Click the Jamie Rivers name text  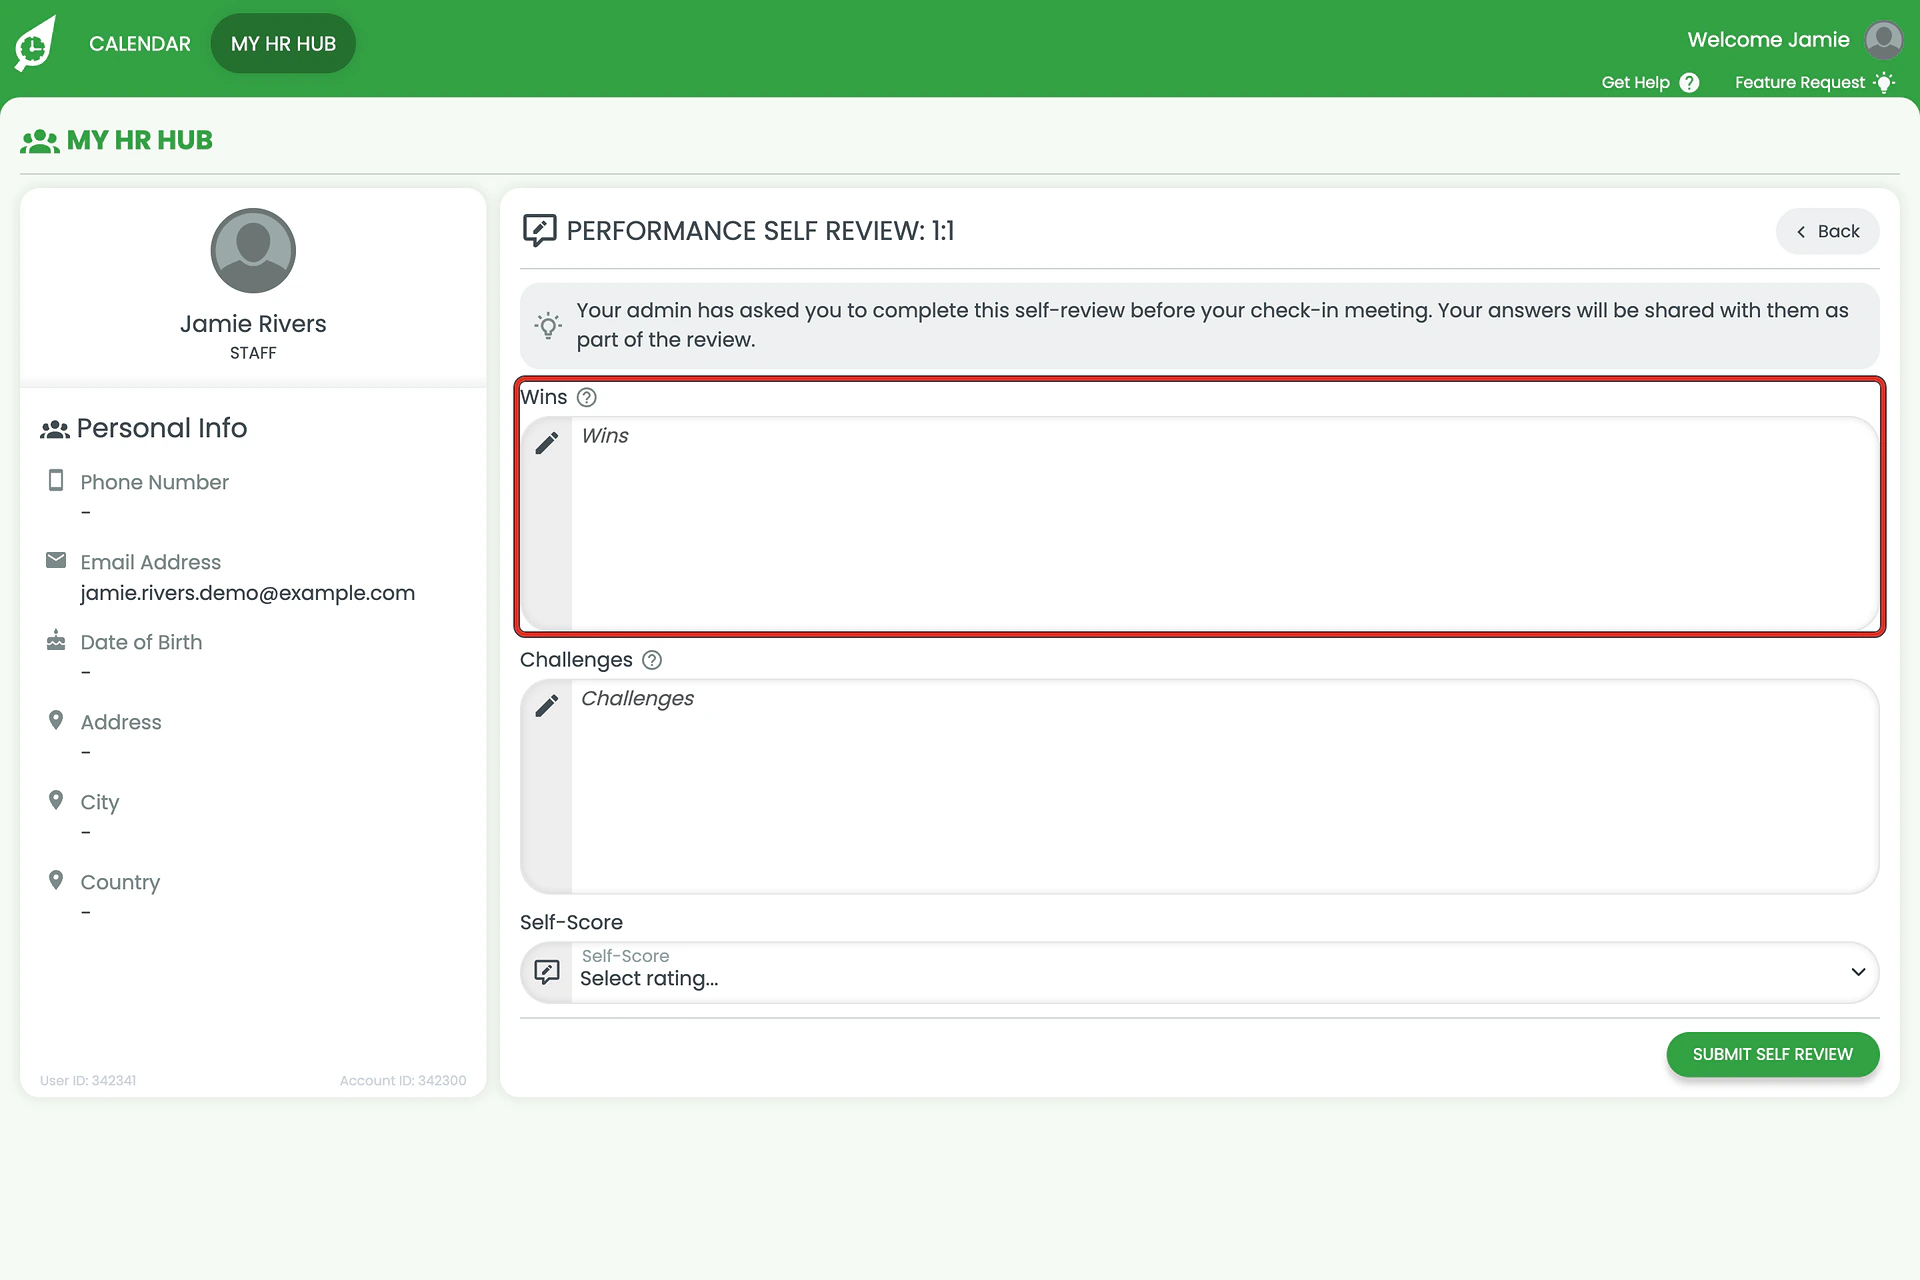[253, 324]
